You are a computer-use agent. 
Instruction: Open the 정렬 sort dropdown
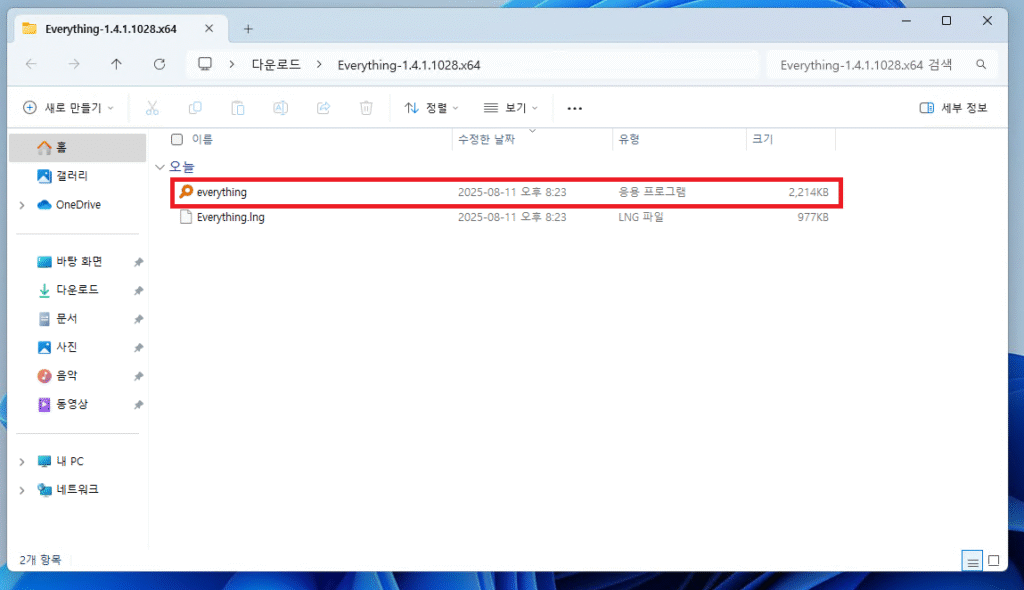coord(431,108)
